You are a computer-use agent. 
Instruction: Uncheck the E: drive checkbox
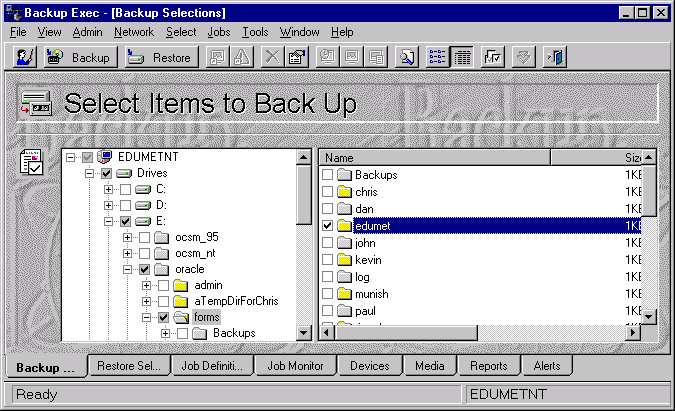point(125,221)
